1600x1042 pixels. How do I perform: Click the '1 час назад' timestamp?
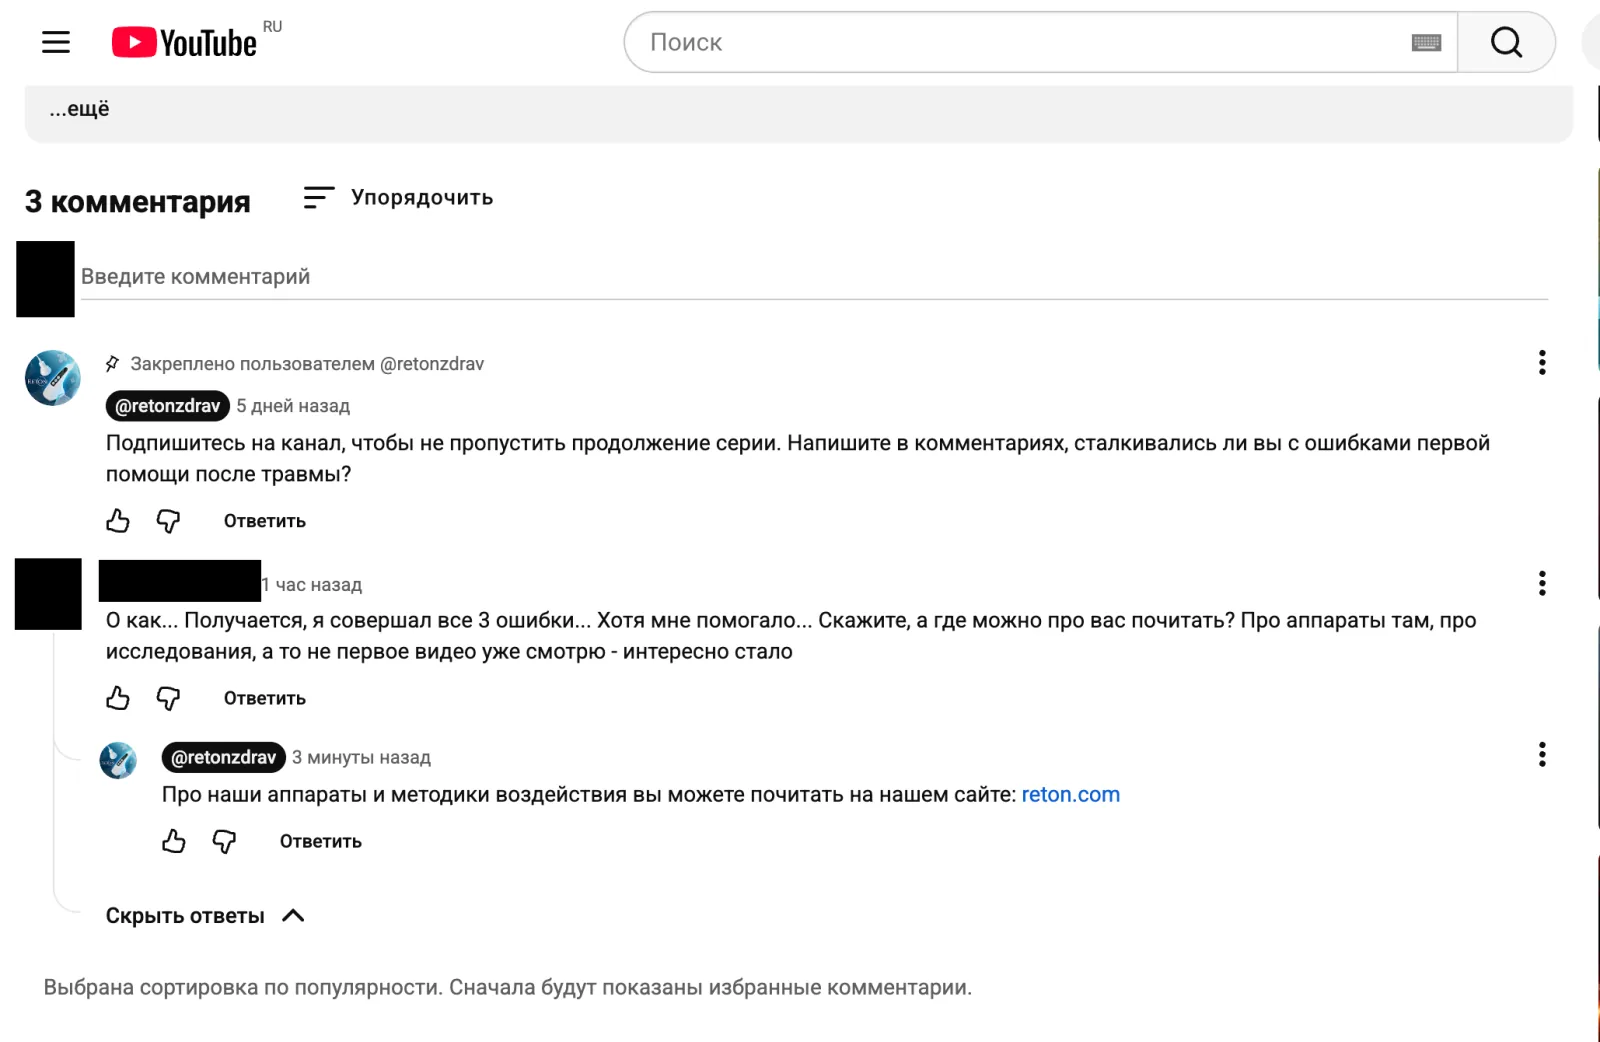[x=313, y=585]
